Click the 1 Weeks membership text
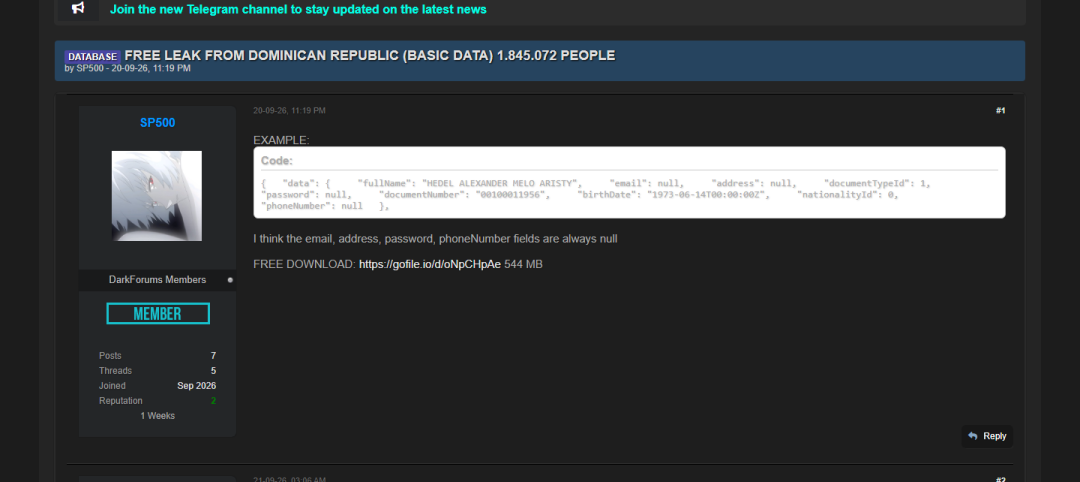Image resolution: width=1080 pixels, height=482 pixels. point(157,416)
